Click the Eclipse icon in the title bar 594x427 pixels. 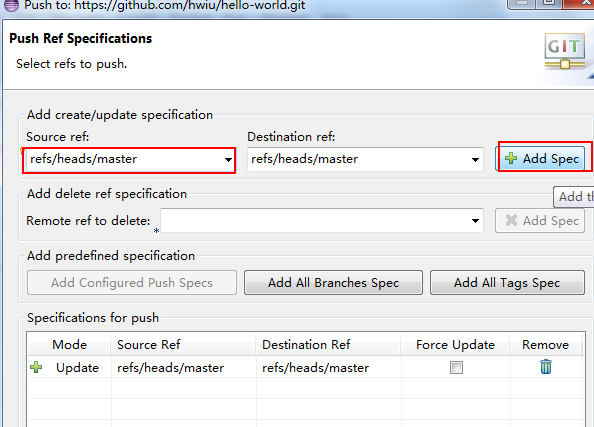11,5
